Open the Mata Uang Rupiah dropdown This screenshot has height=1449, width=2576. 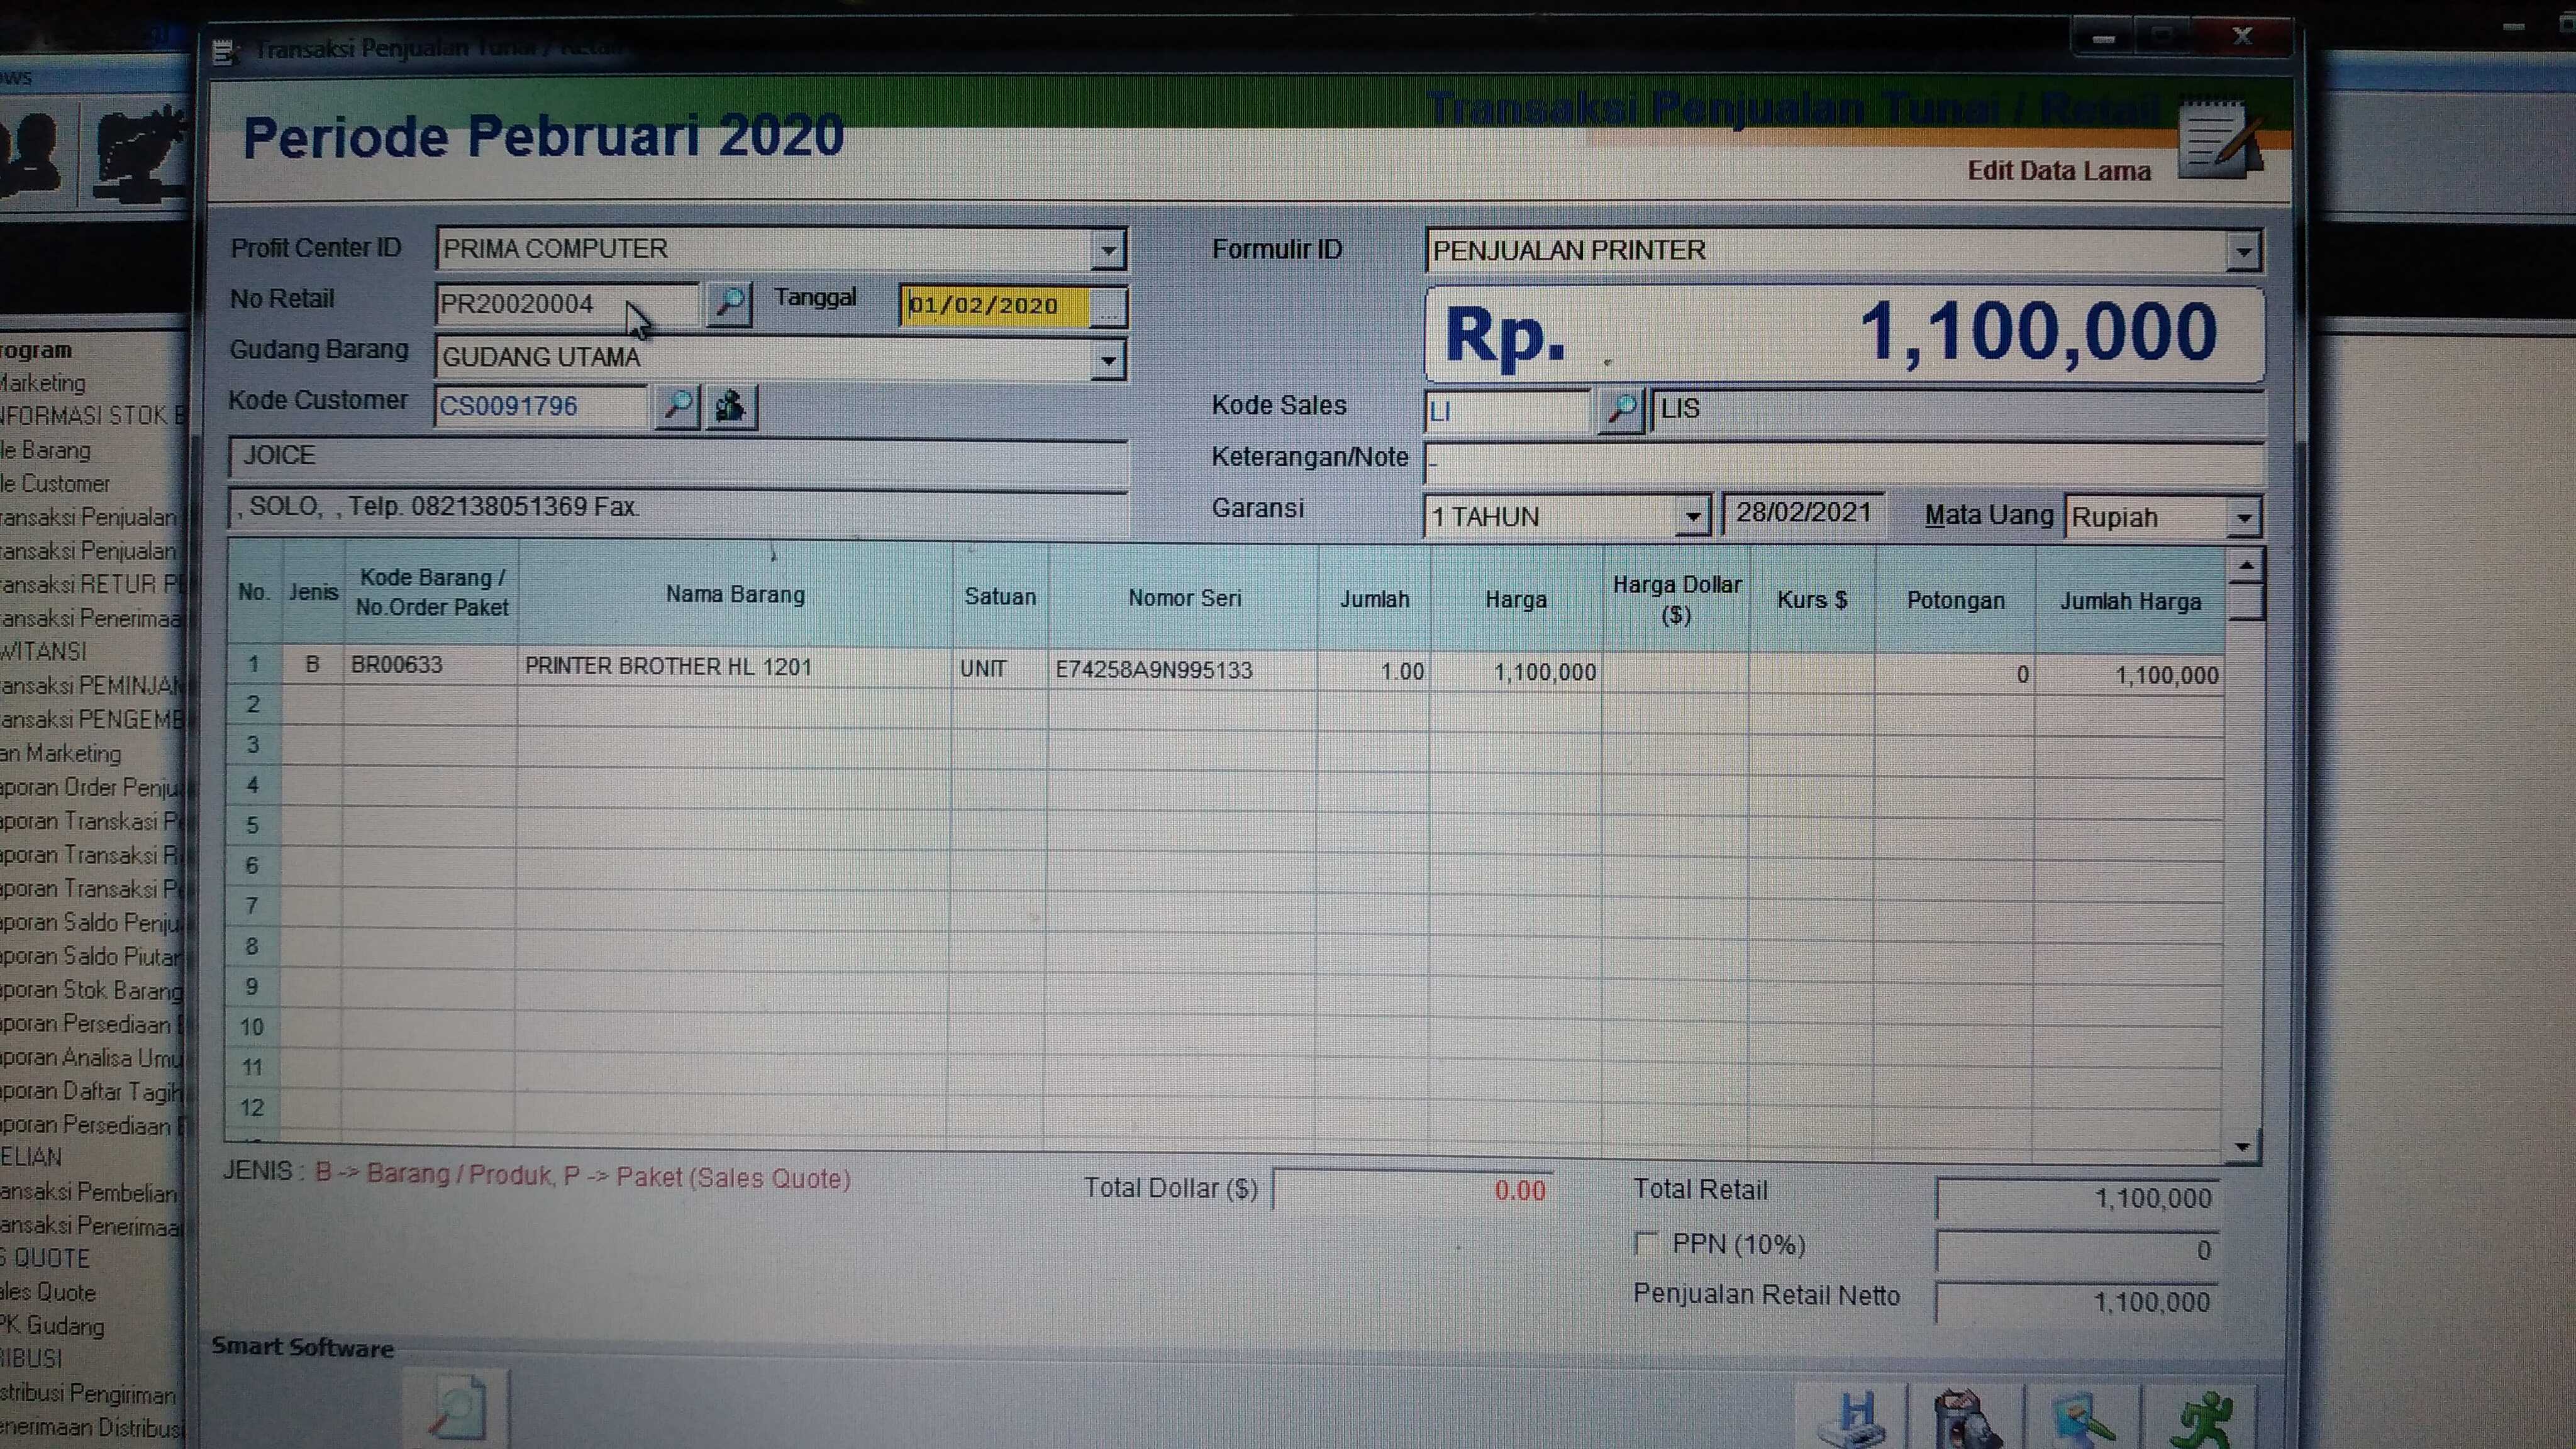(x=2244, y=518)
